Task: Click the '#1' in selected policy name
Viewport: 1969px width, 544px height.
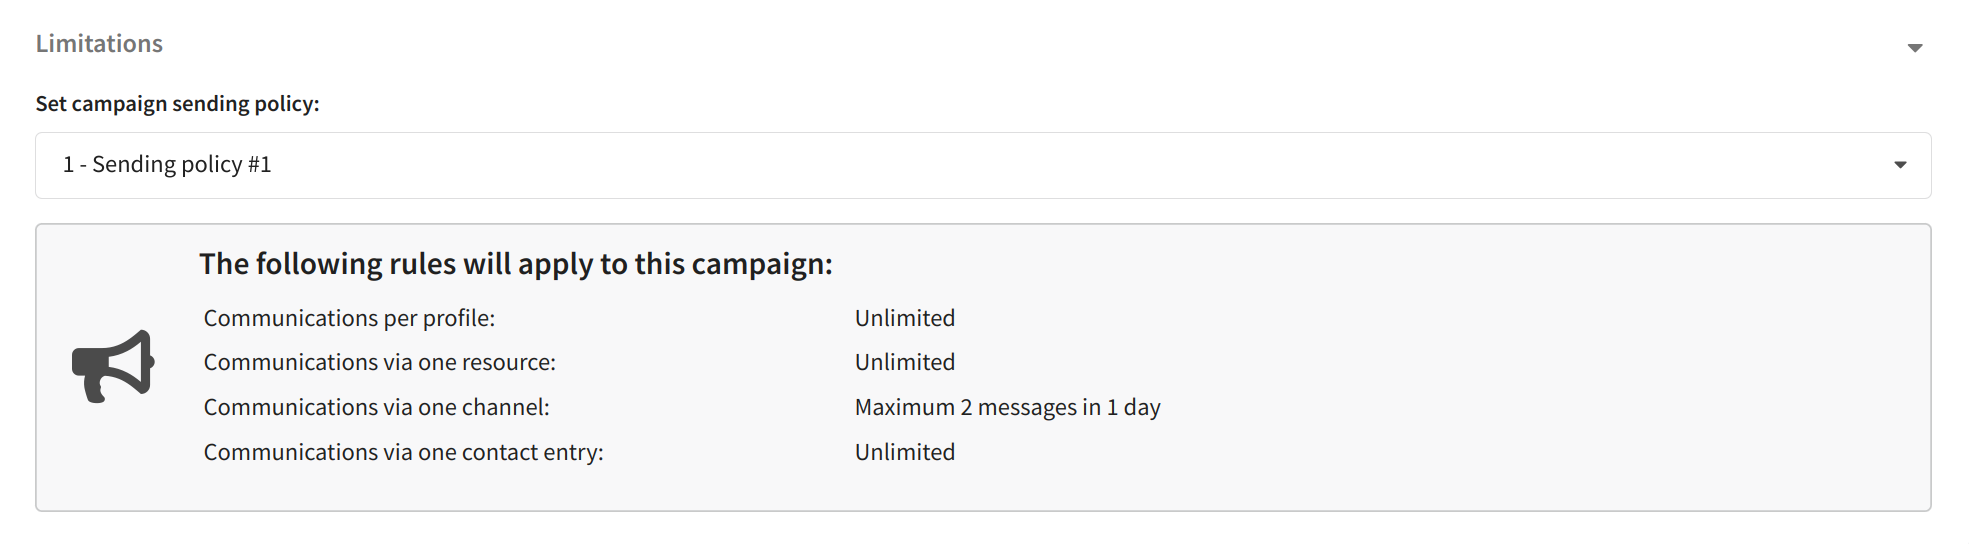Action: 260,164
